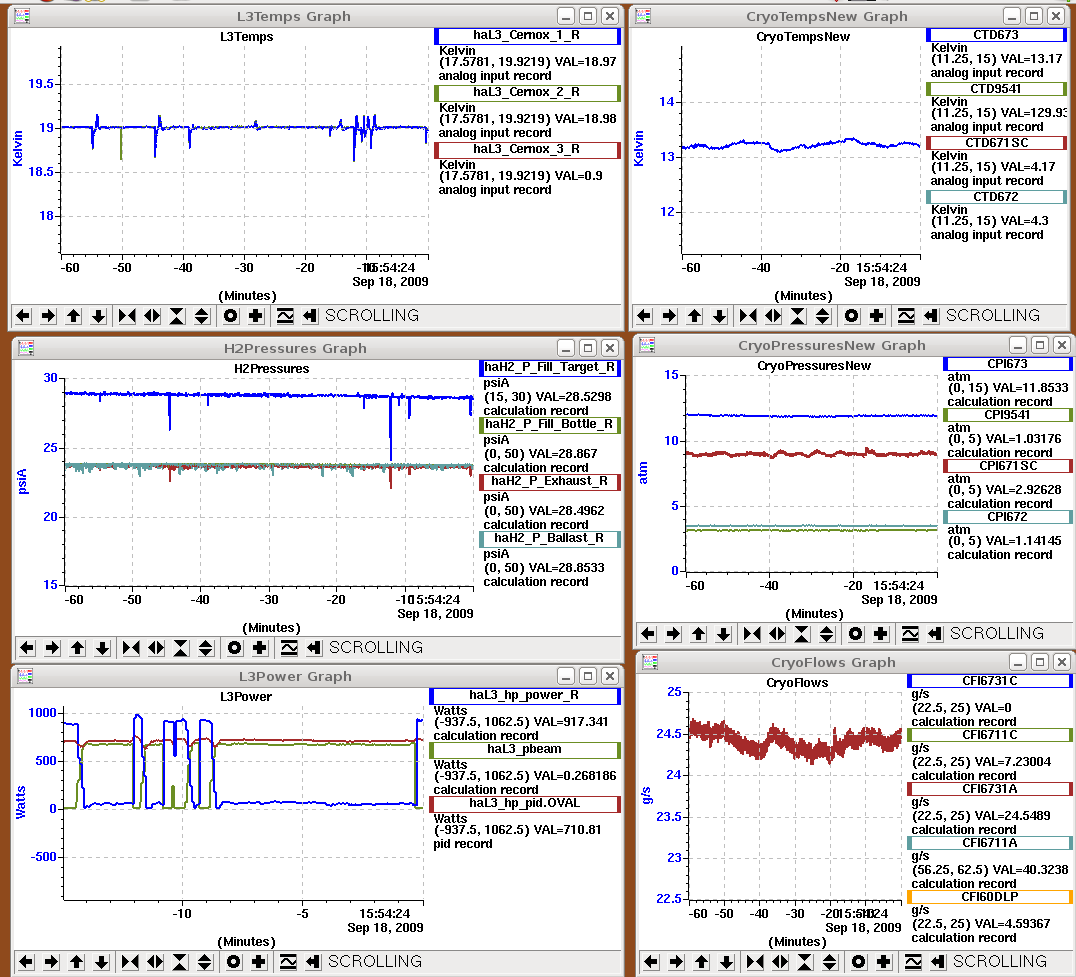Click scroll-mode arrow in L3Temps Graph toolbar
Screen dimensions: 1076x977
(x=310, y=316)
